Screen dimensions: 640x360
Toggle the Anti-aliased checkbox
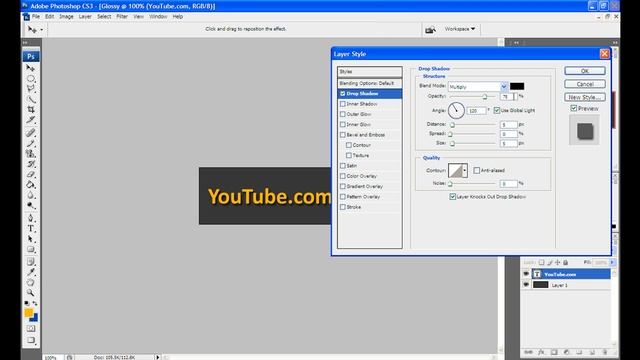pos(476,170)
